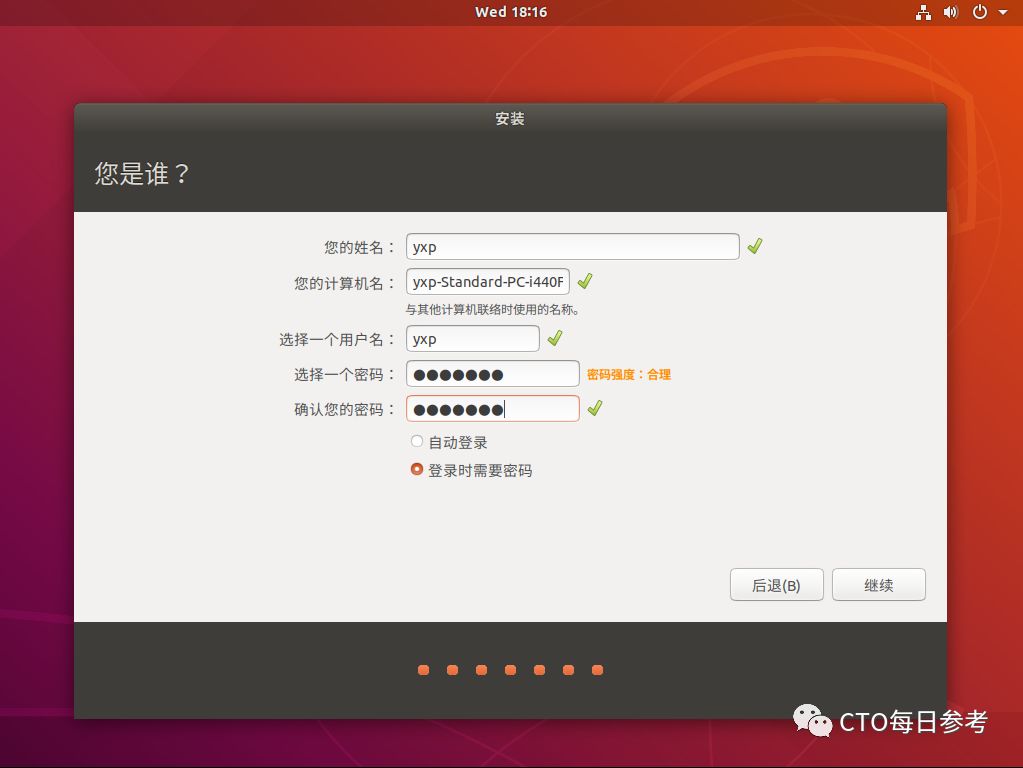Select the 登录时需要密码 radio option
The image size is (1023, 768).
click(x=416, y=468)
